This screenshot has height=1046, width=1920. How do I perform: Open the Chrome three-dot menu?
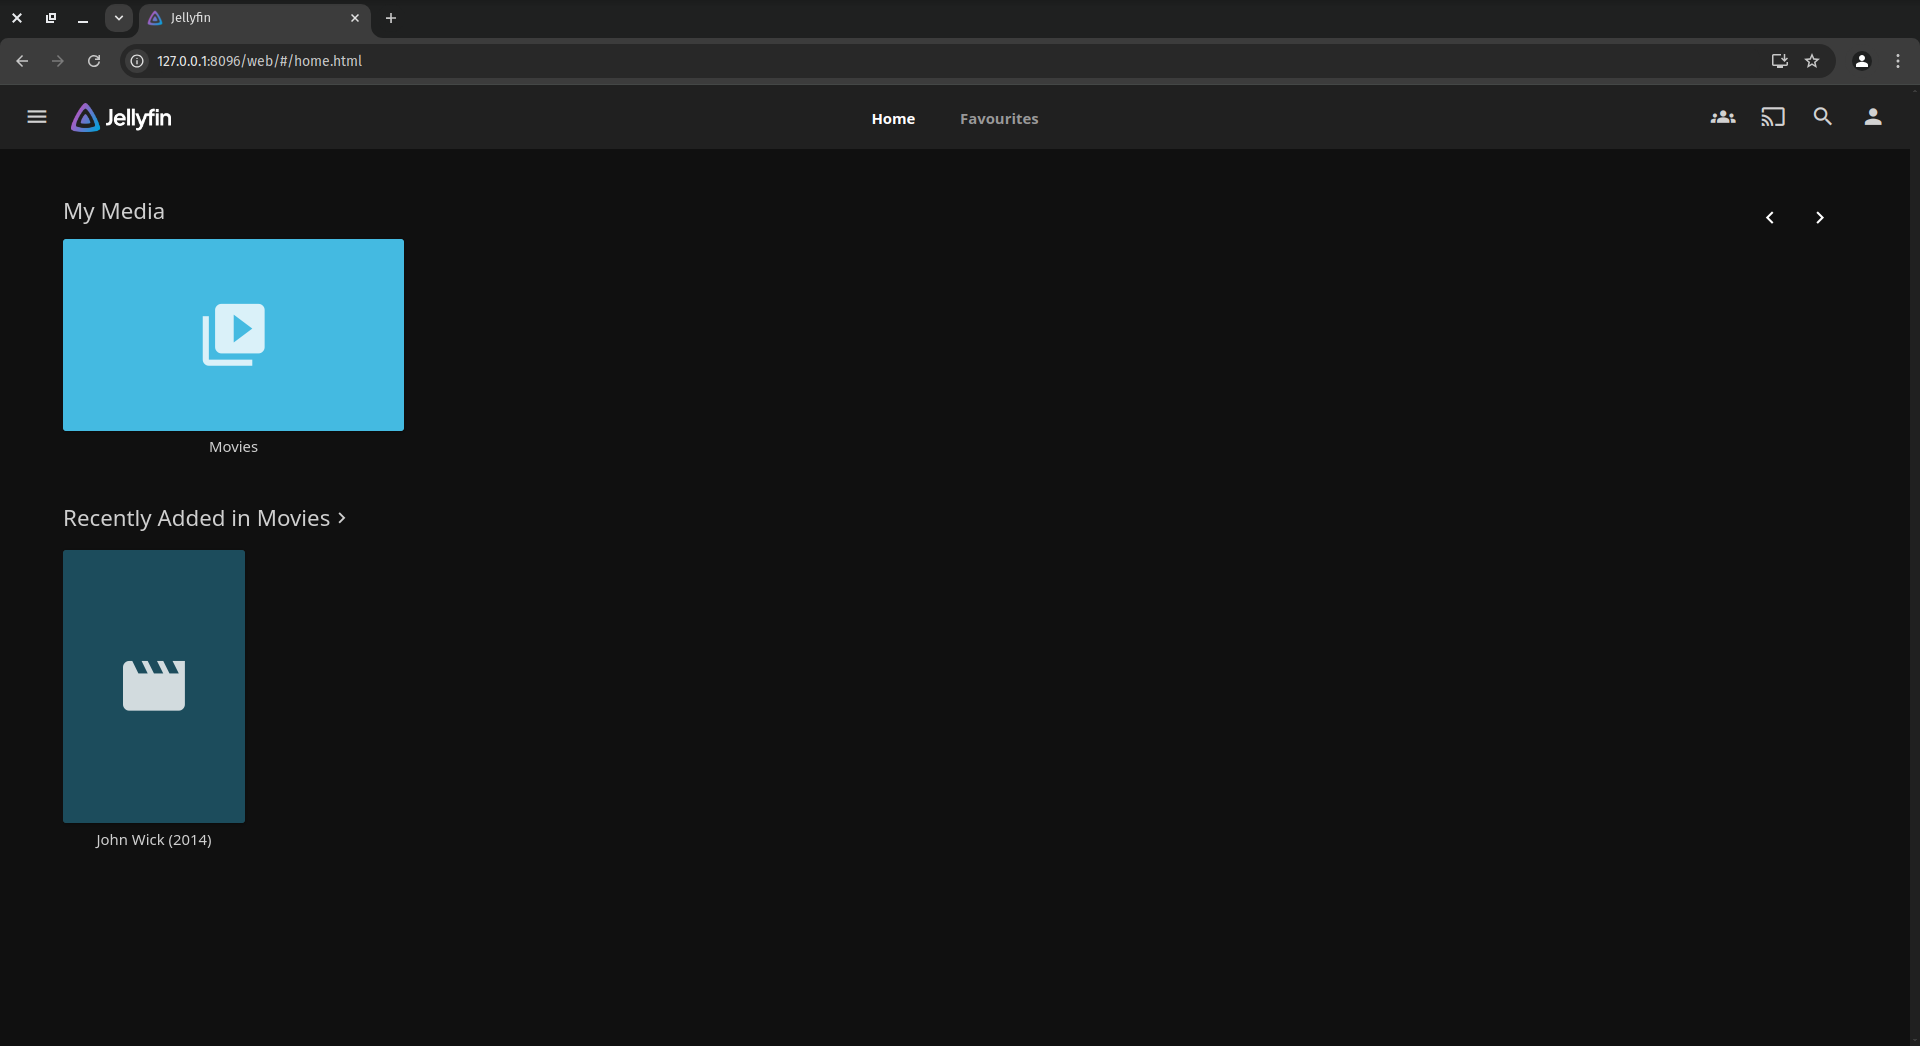click(x=1898, y=61)
